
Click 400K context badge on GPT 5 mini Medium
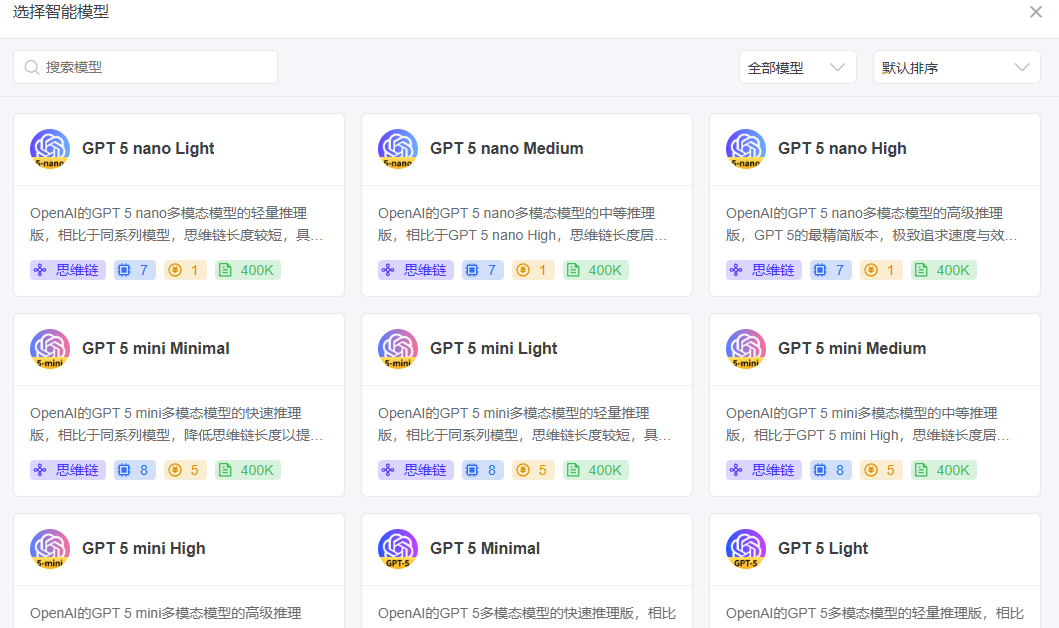tap(943, 470)
